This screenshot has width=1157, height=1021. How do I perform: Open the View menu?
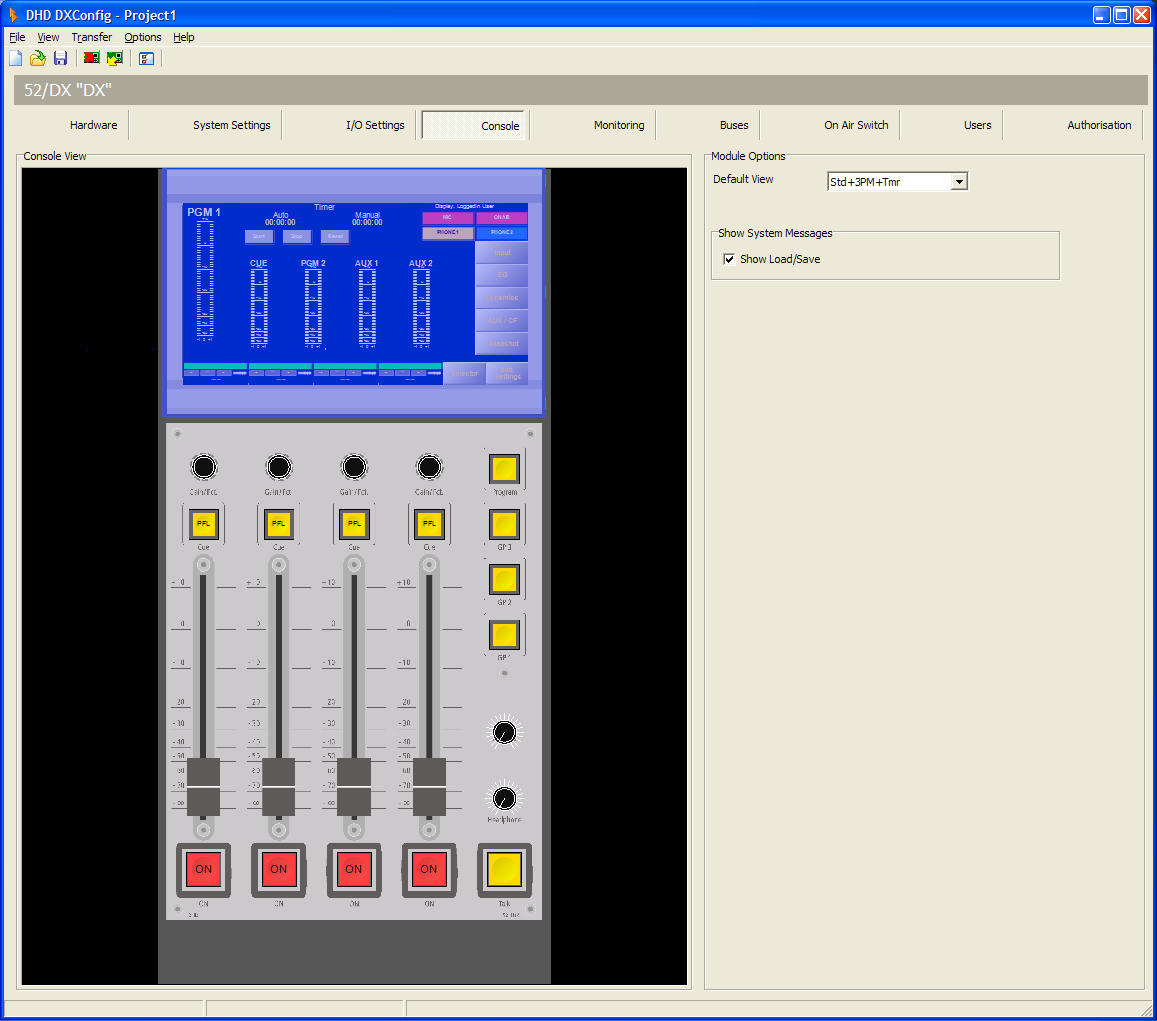(x=48, y=37)
